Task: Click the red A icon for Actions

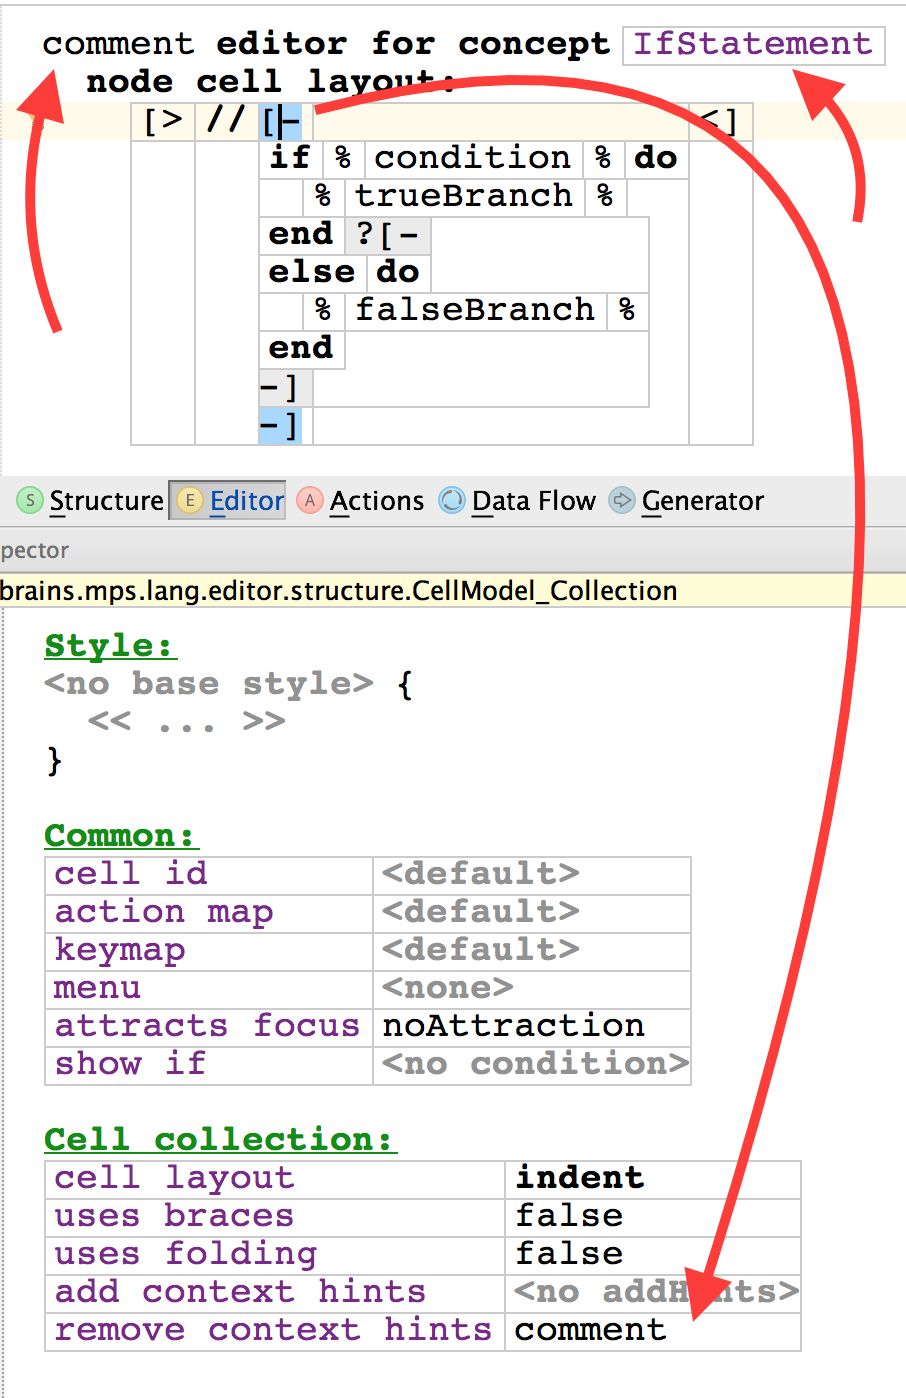Action: click(310, 500)
